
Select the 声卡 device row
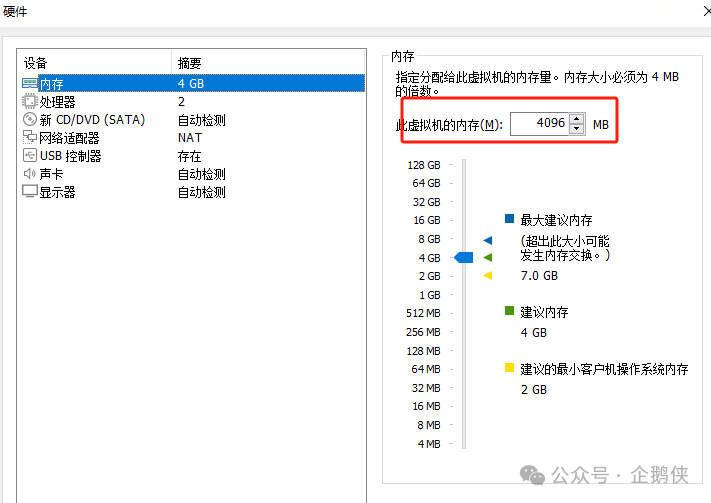click(193, 174)
